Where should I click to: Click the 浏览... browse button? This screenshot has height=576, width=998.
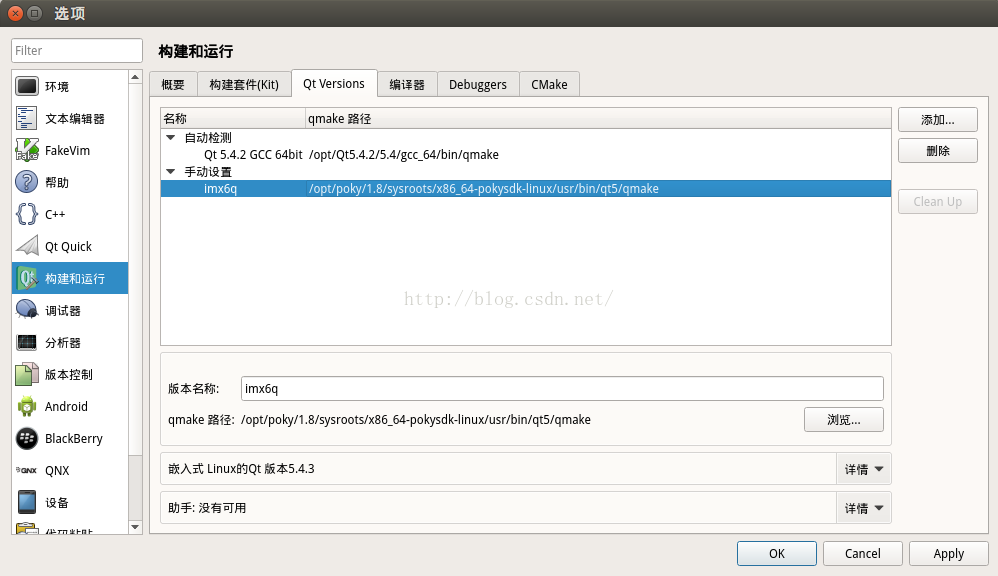844,419
